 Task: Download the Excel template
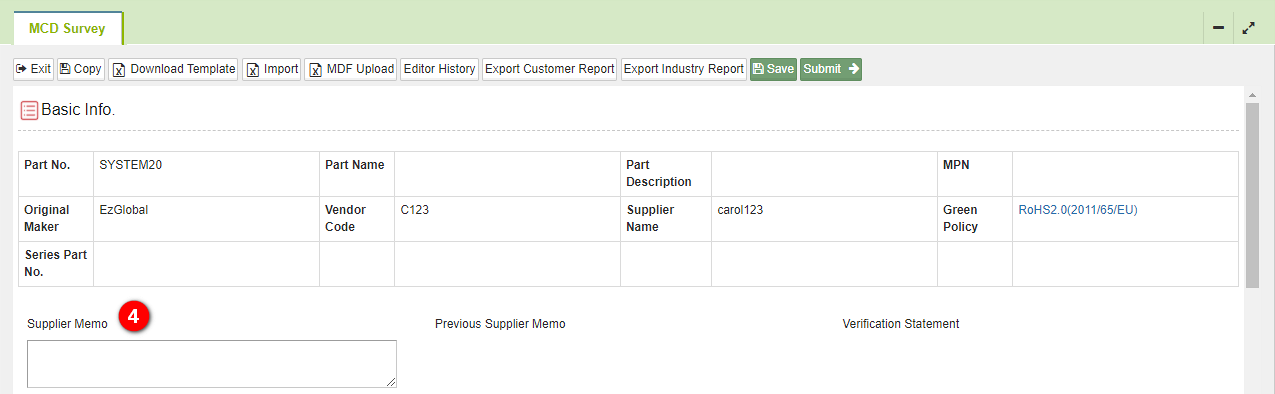point(173,69)
